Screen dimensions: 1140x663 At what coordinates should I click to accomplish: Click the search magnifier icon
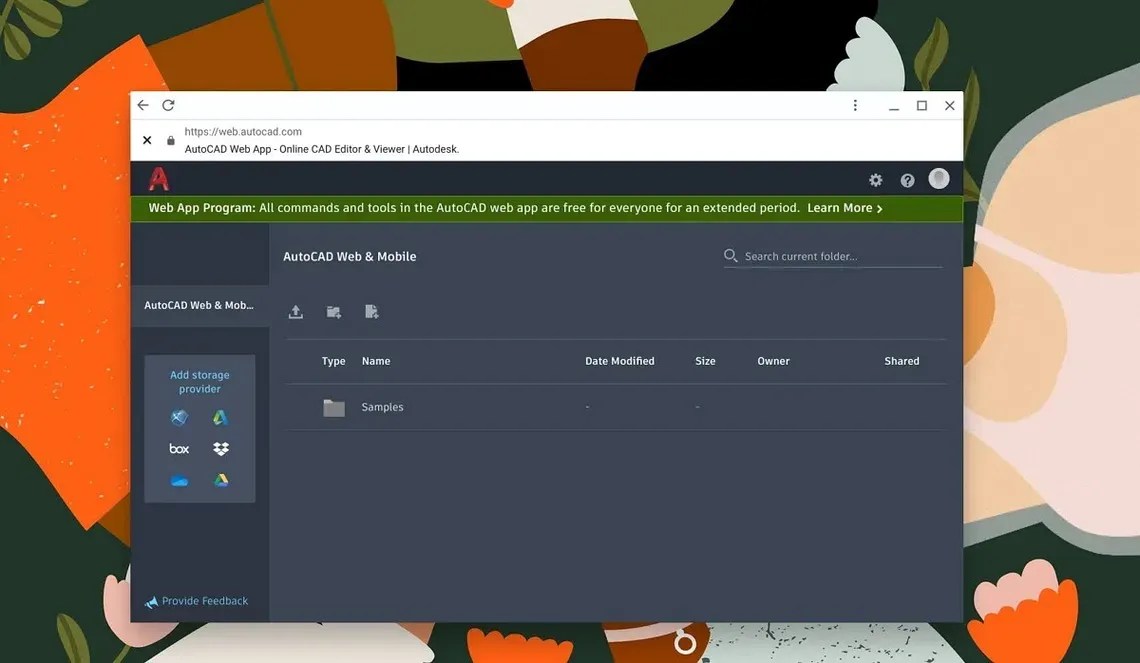(x=731, y=255)
